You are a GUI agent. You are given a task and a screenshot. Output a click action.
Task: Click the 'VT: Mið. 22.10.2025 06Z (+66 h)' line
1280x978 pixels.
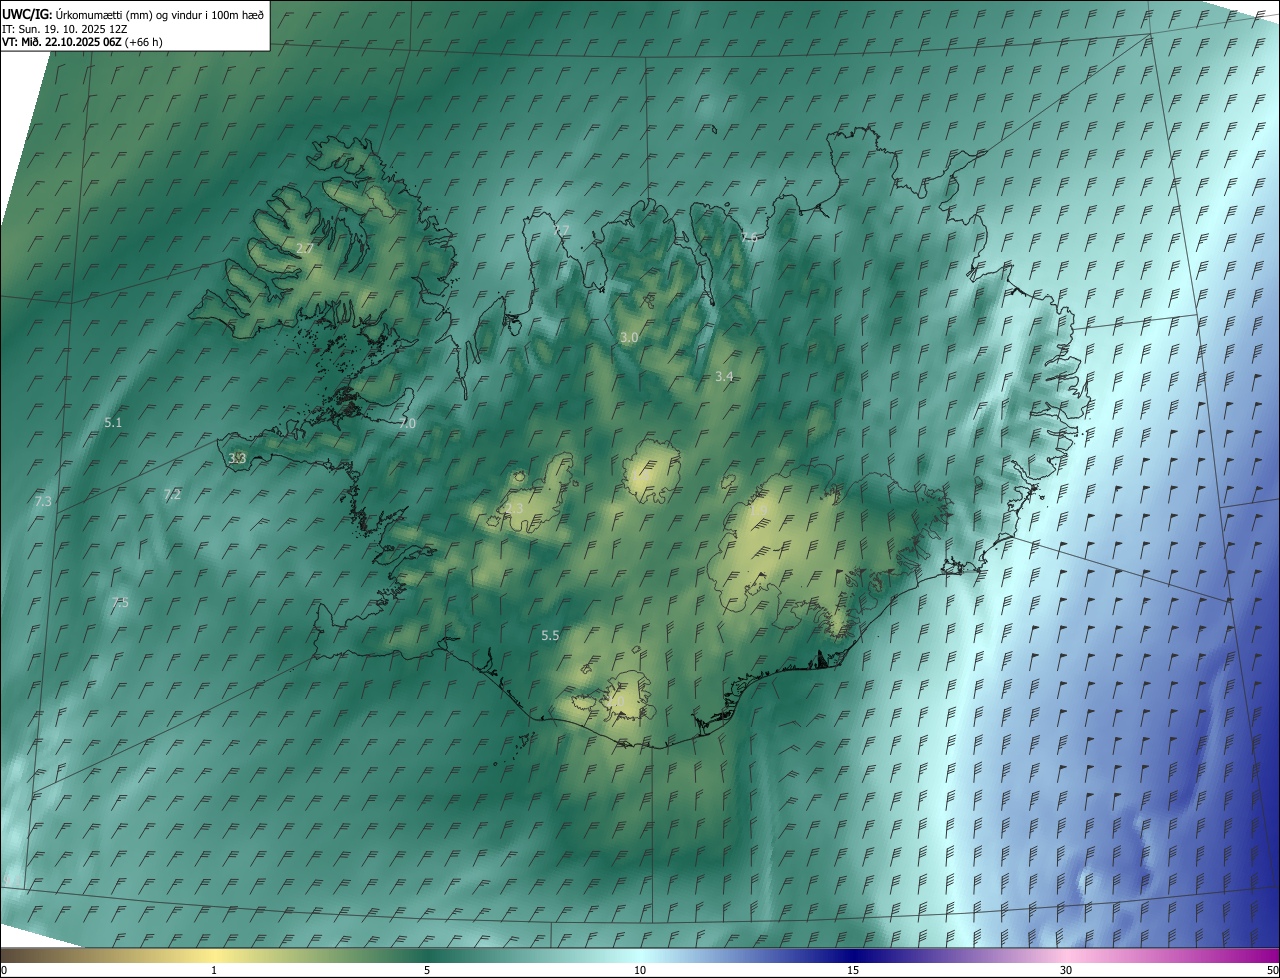[x=82, y=42]
